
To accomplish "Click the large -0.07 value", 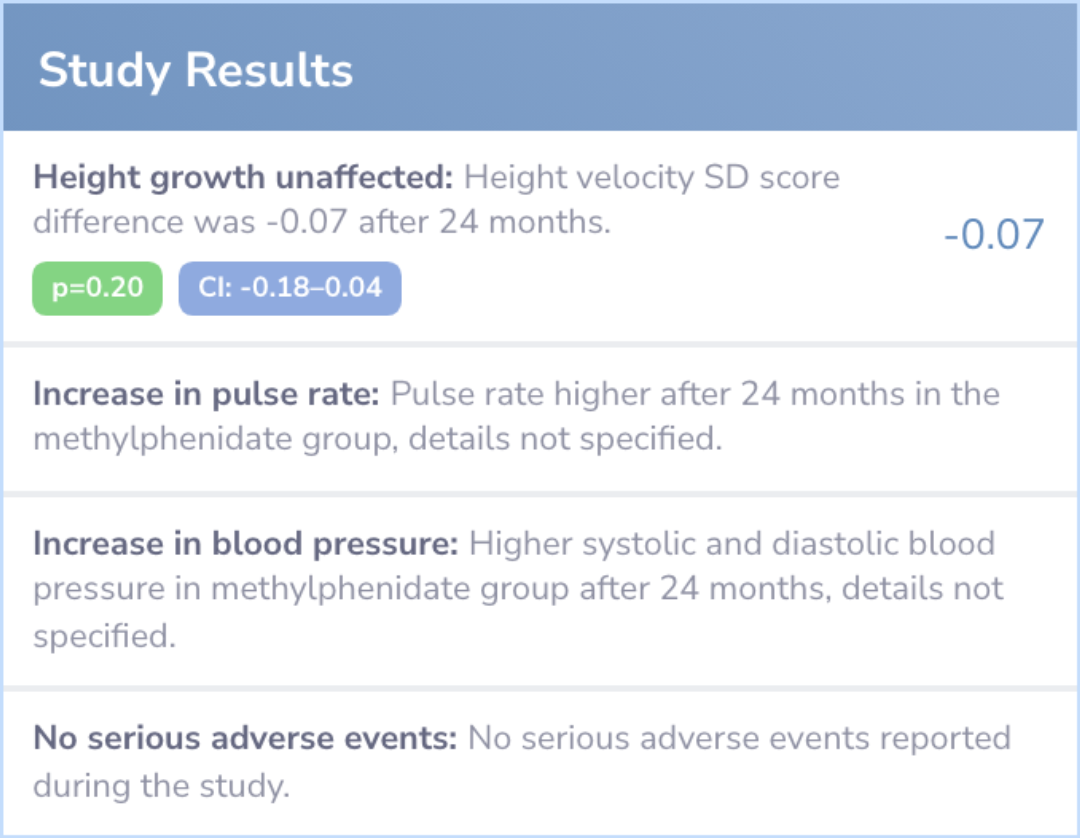I will tap(993, 234).
